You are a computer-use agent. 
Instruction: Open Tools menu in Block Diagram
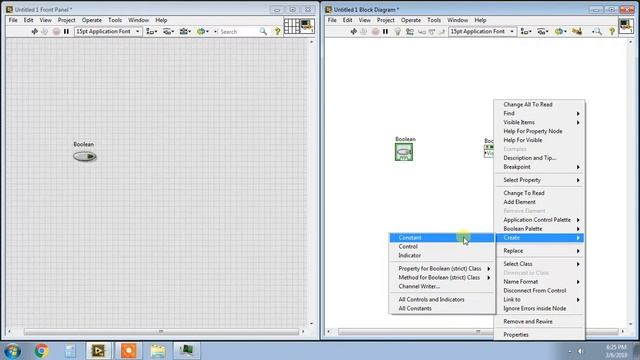(x=434, y=20)
